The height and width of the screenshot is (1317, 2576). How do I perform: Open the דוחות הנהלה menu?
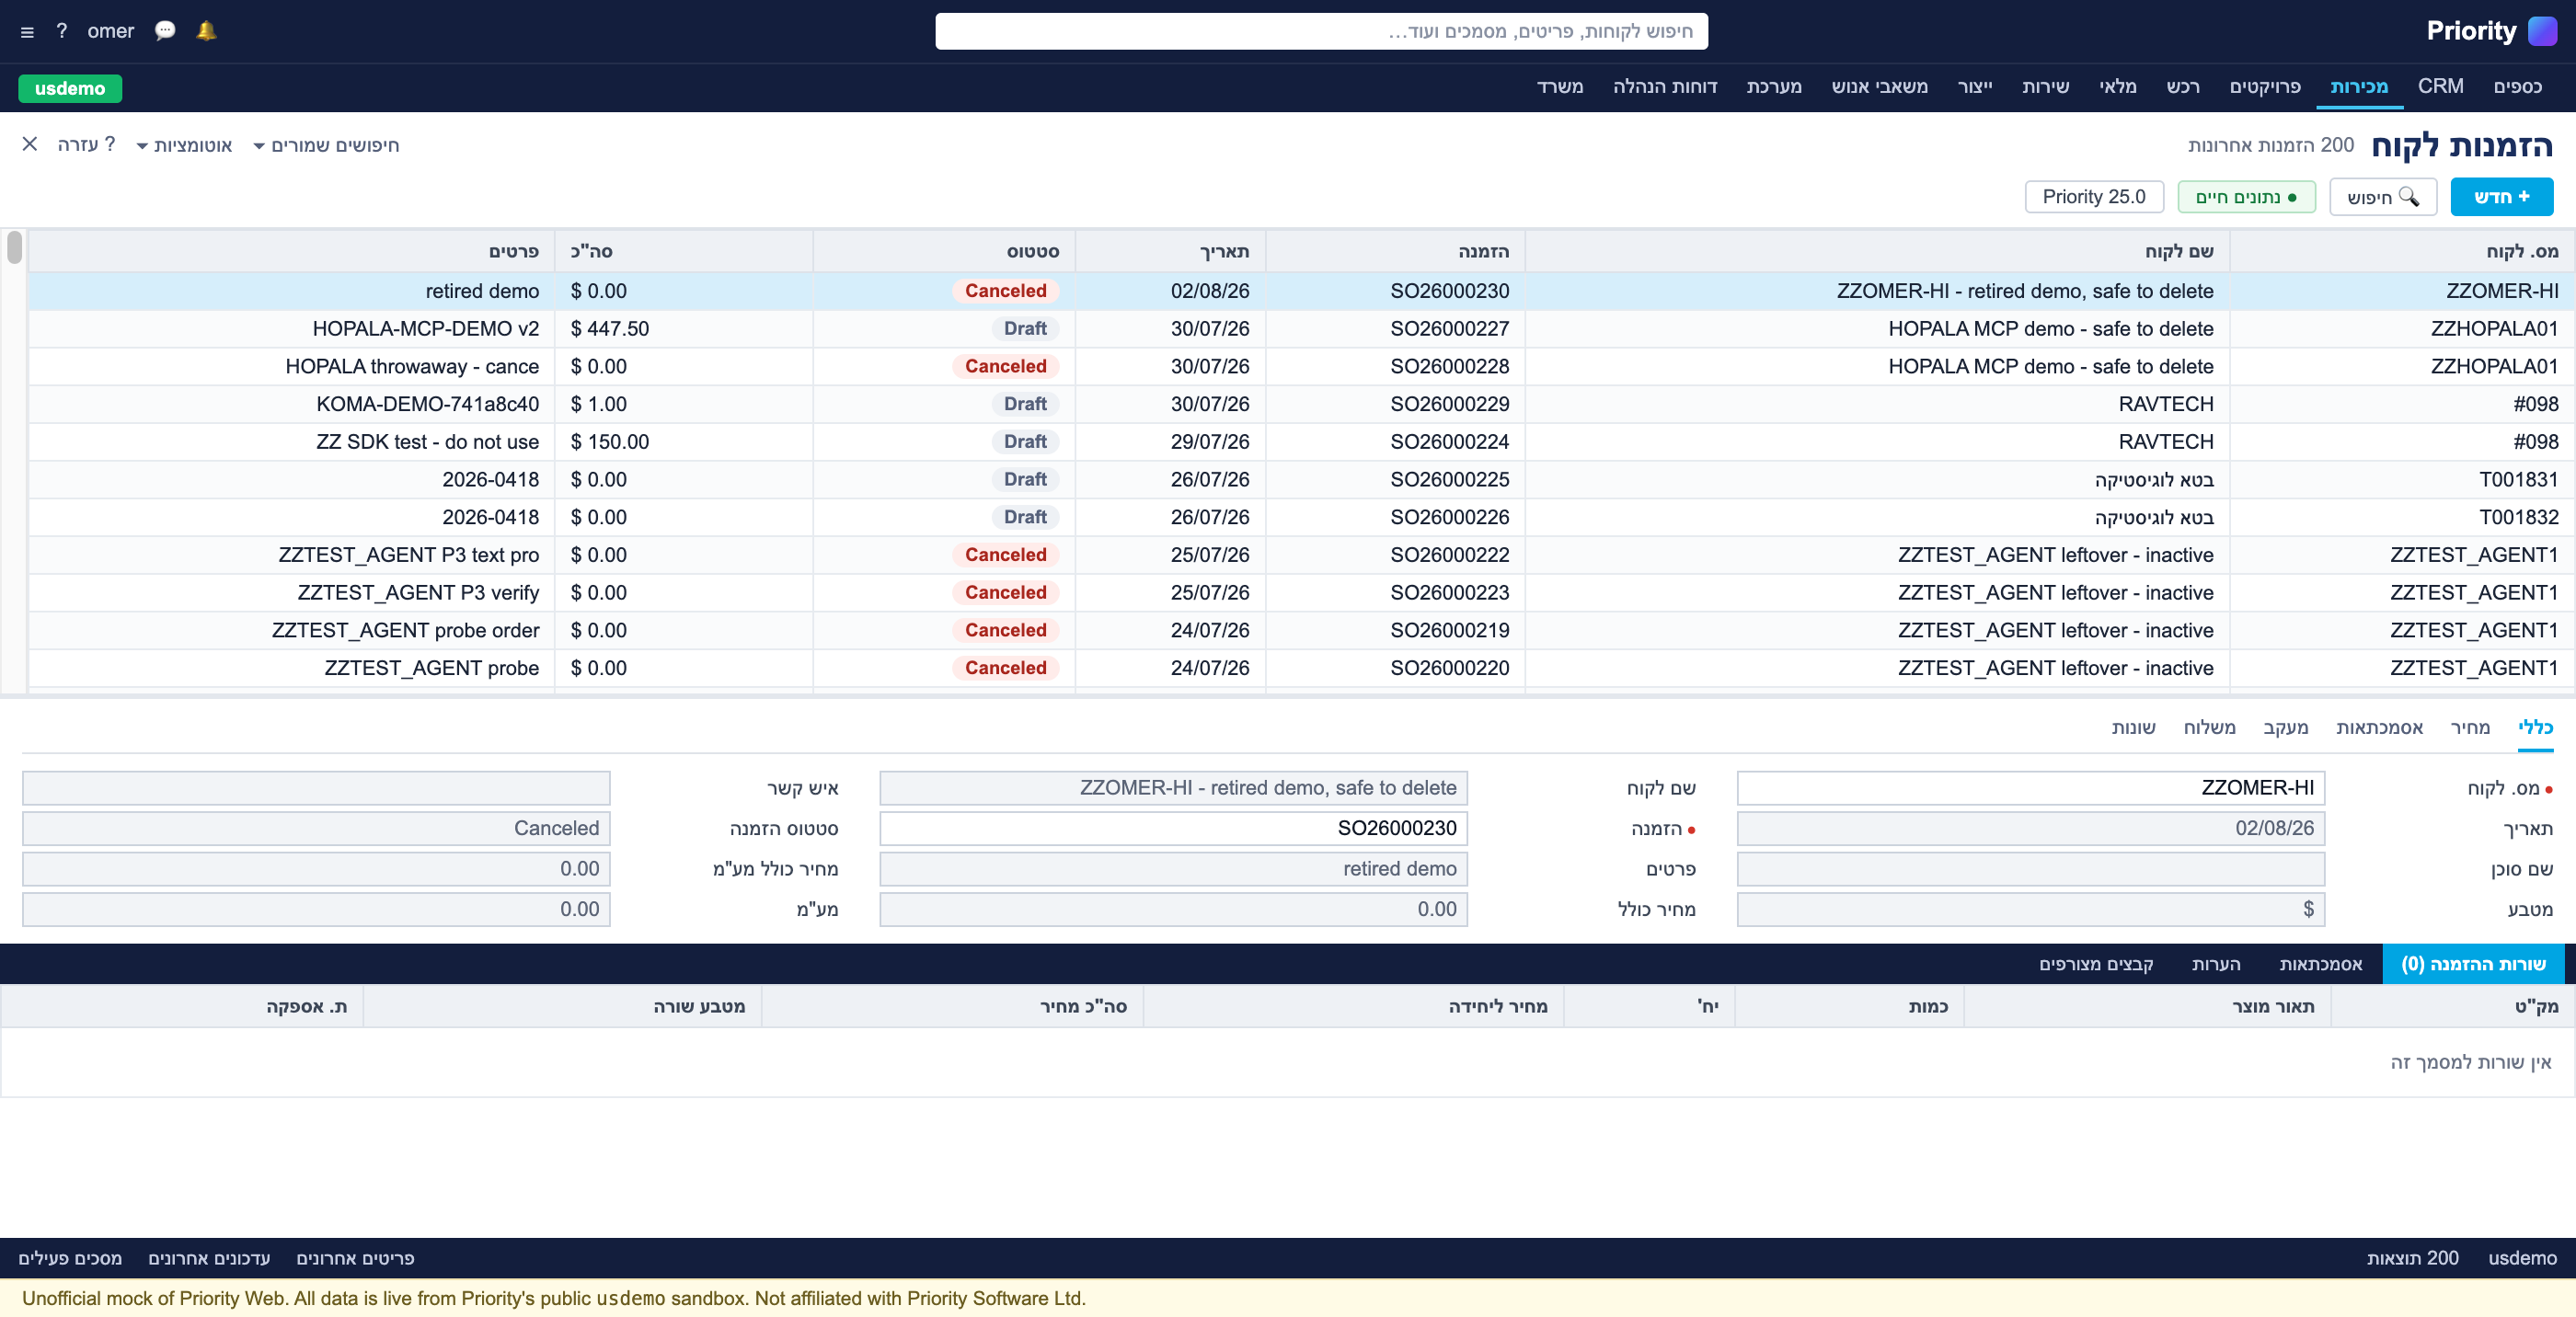(x=1664, y=86)
